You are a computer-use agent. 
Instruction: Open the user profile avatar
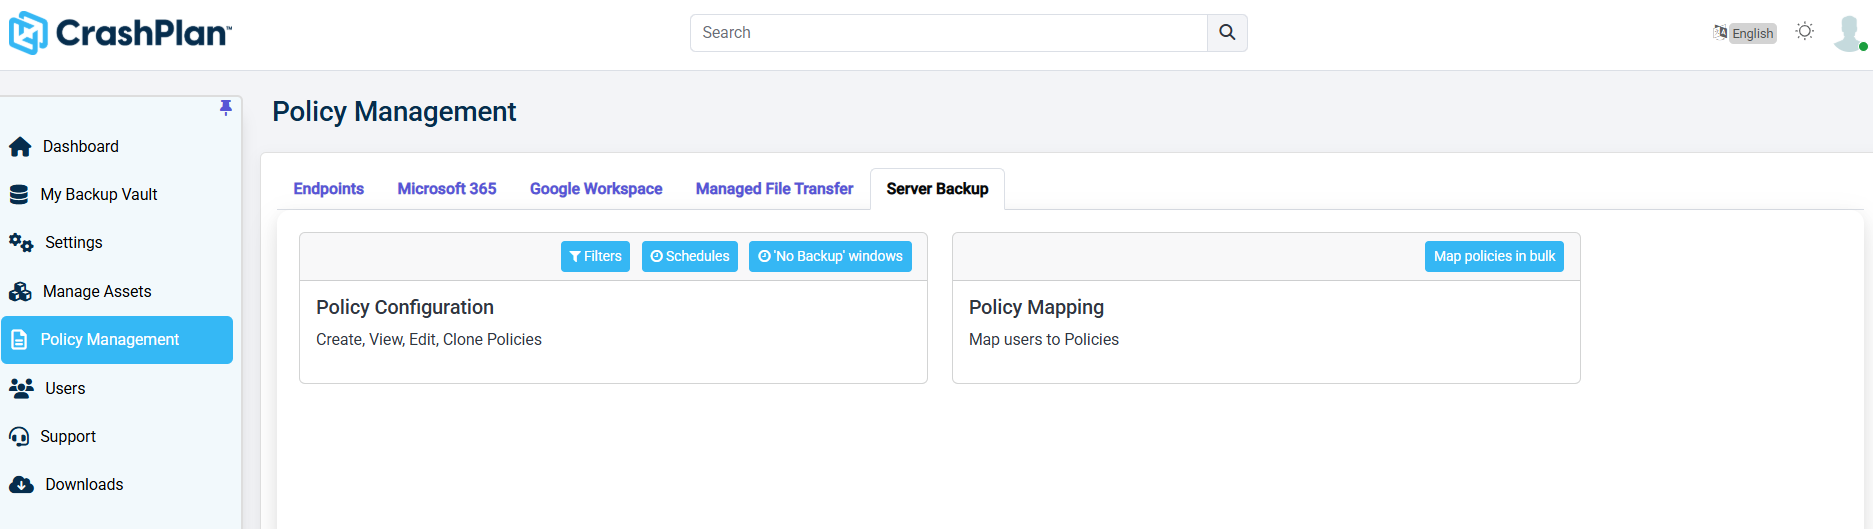(x=1849, y=33)
